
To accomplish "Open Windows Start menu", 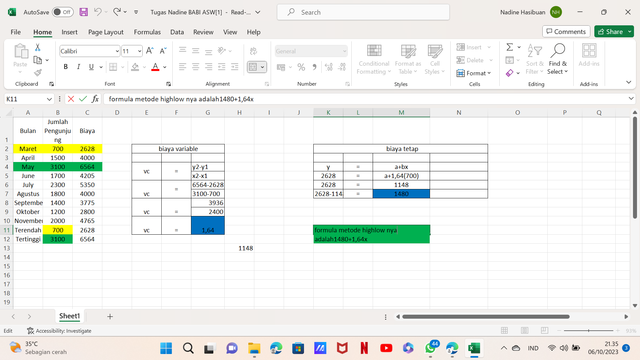I will point(166,348).
